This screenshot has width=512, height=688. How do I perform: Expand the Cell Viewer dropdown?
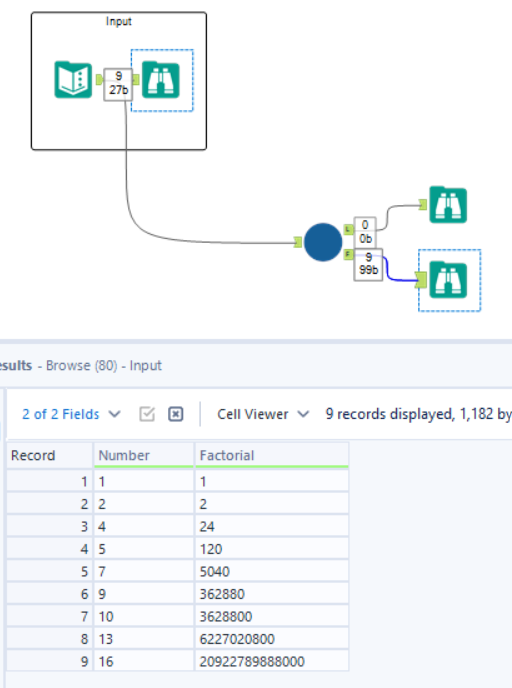[263, 414]
